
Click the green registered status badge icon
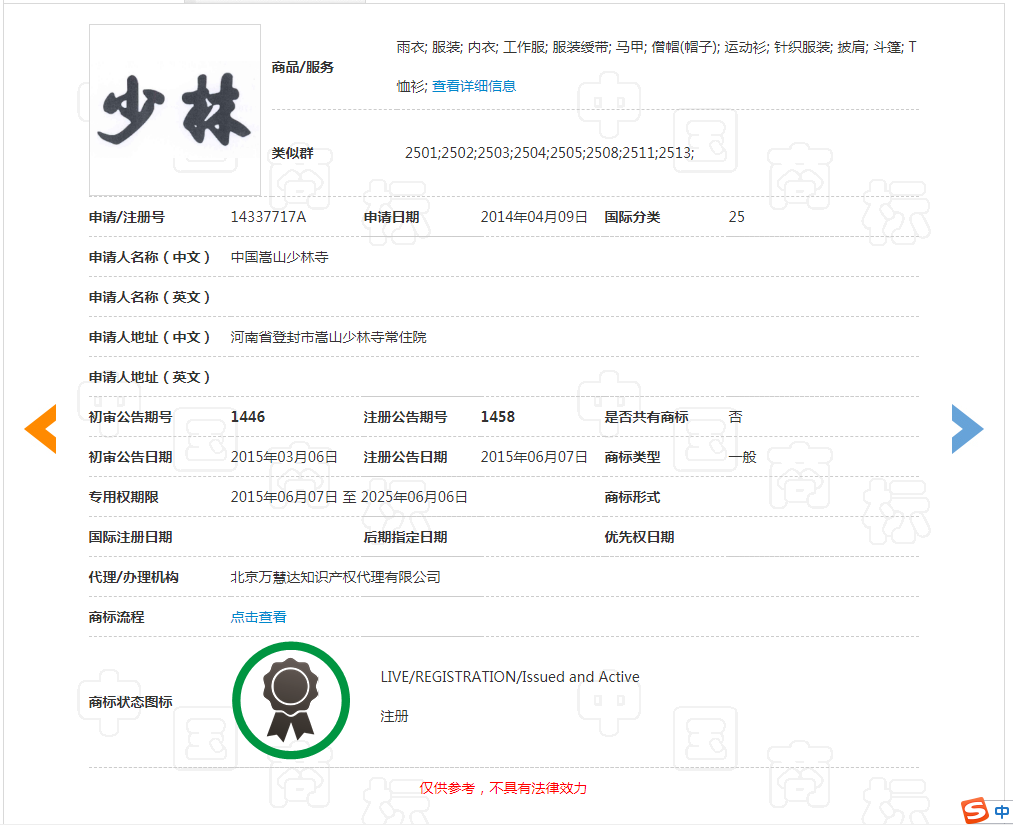click(291, 700)
